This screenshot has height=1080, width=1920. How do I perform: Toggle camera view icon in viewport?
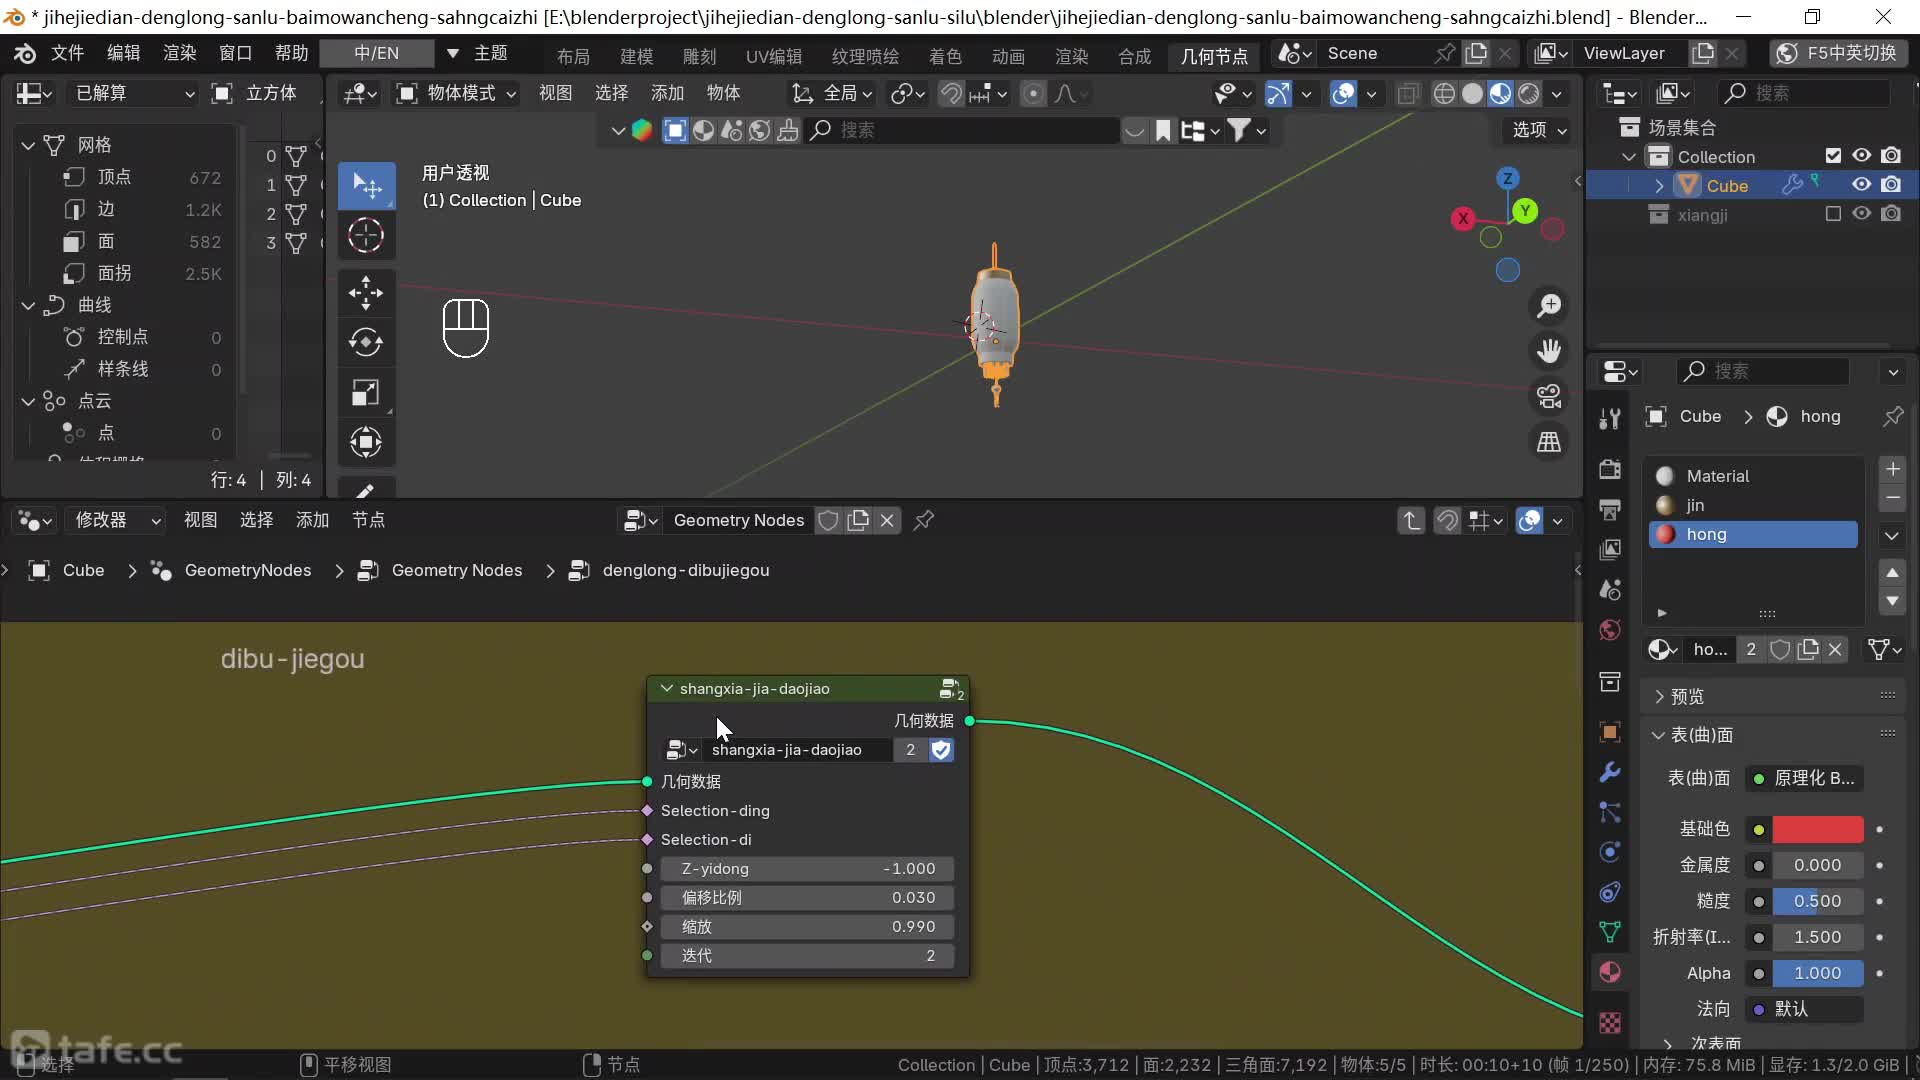click(x=1549, y=396)
